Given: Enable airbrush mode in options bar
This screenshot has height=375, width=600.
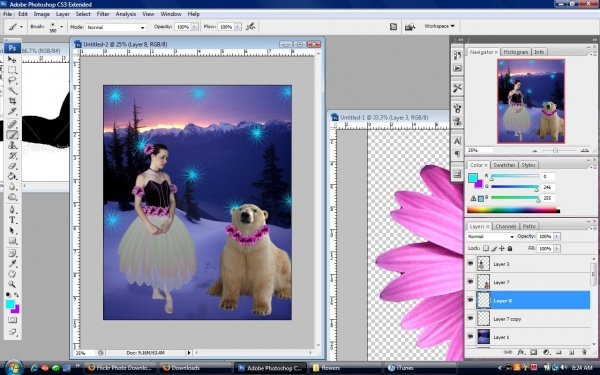Looking at the screenshot, I should coord(251,26).
